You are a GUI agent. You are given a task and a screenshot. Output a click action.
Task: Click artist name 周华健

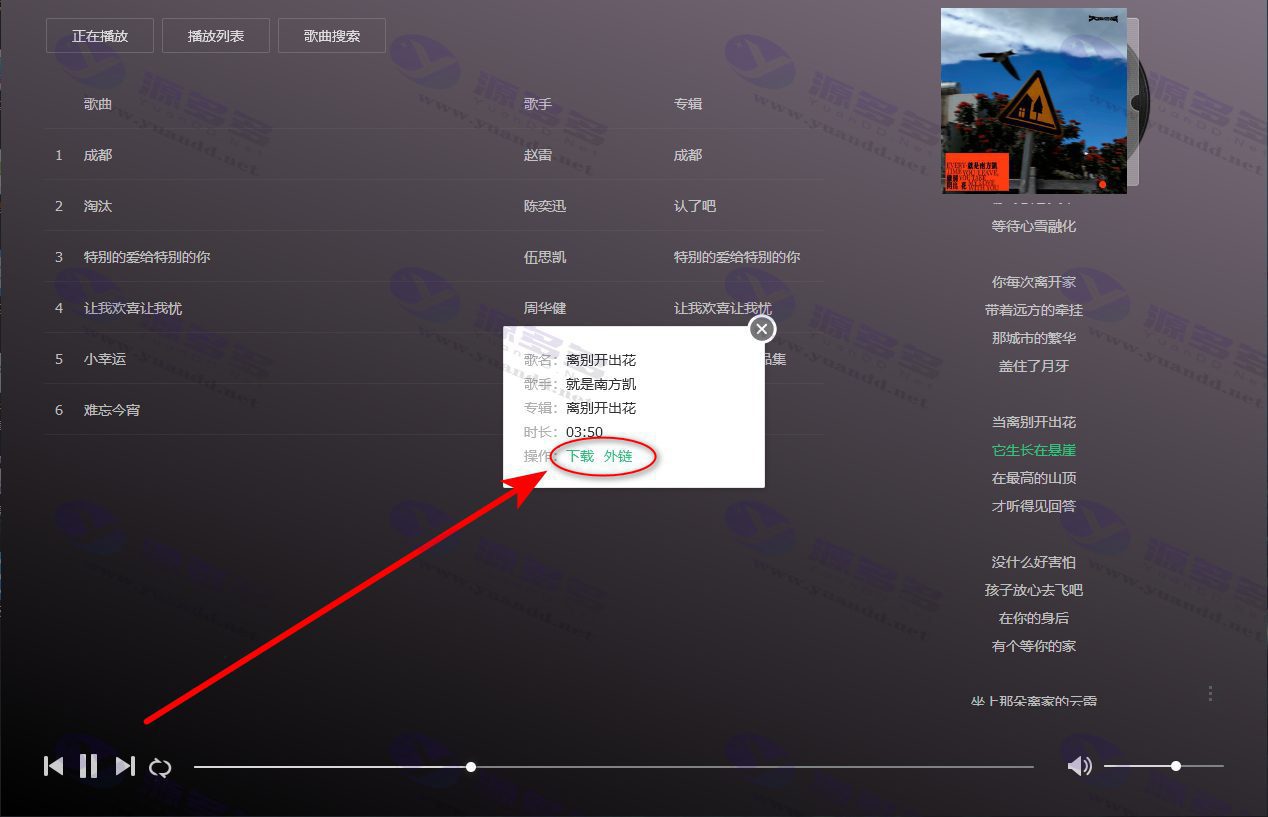tap(545, 308)
